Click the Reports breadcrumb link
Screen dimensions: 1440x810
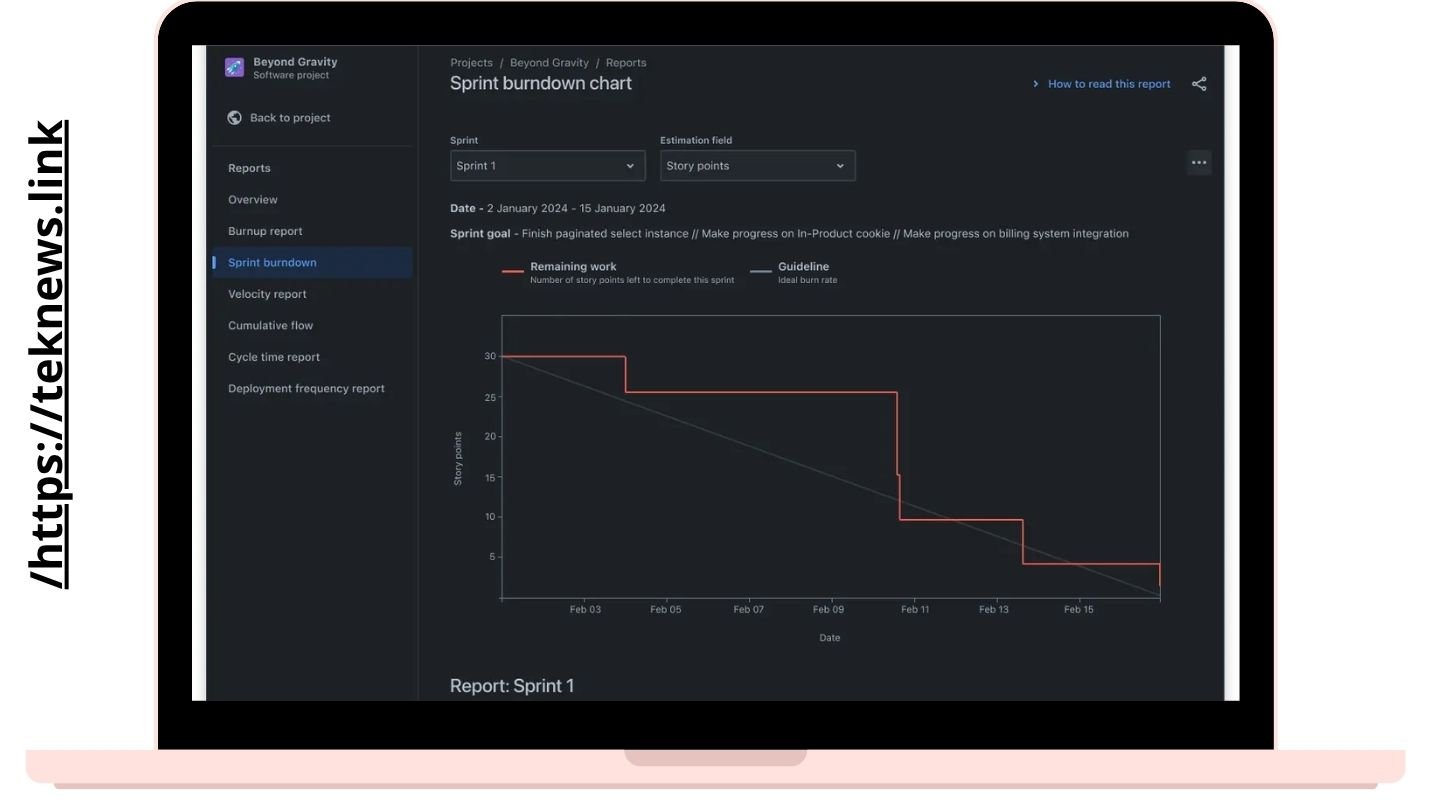[626, 62]
